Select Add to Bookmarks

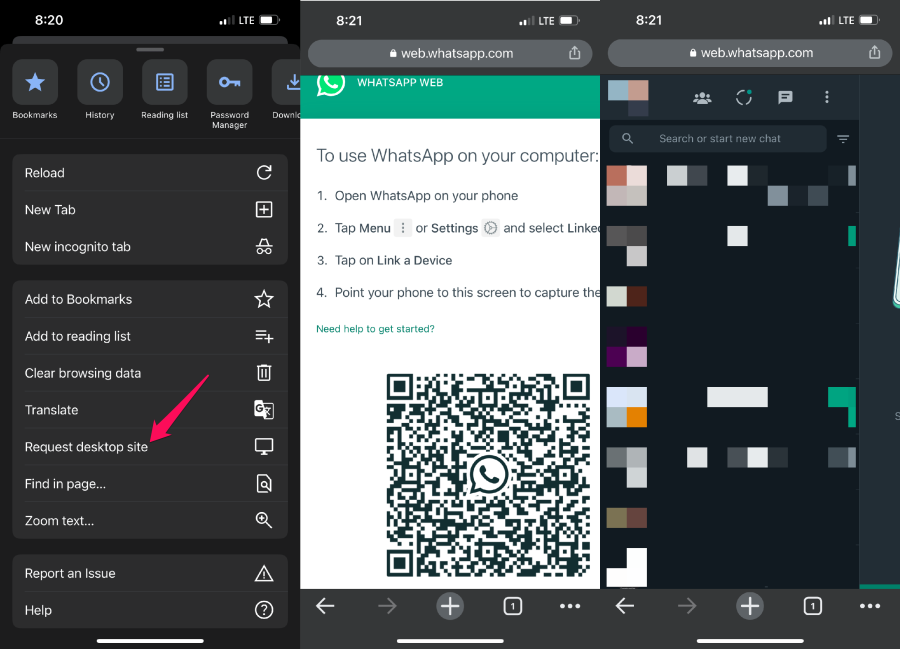point(150,299)
